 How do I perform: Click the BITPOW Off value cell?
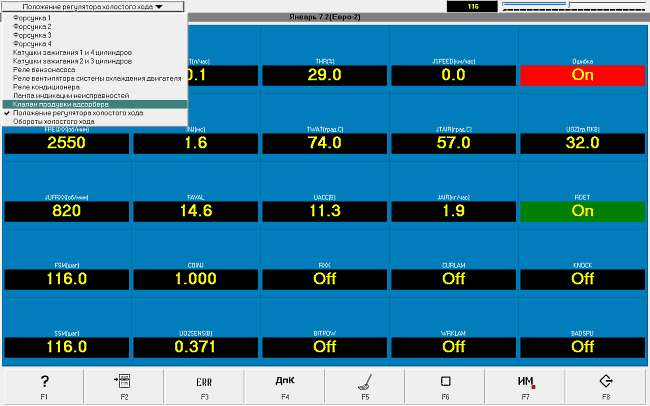pyautogui.click(x=324, y=347)
